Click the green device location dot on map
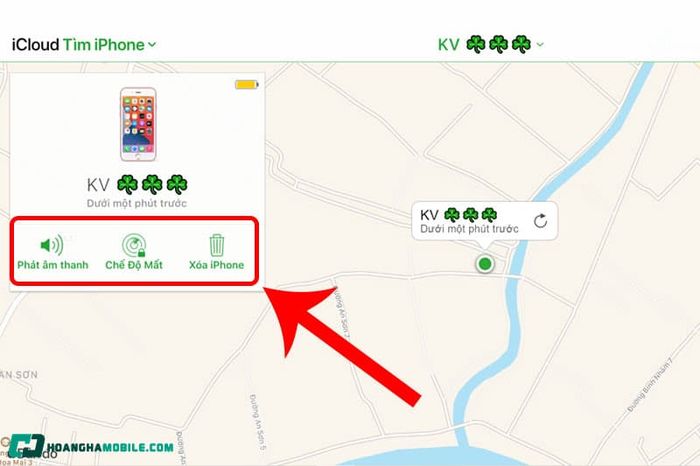 coord(484,264)
